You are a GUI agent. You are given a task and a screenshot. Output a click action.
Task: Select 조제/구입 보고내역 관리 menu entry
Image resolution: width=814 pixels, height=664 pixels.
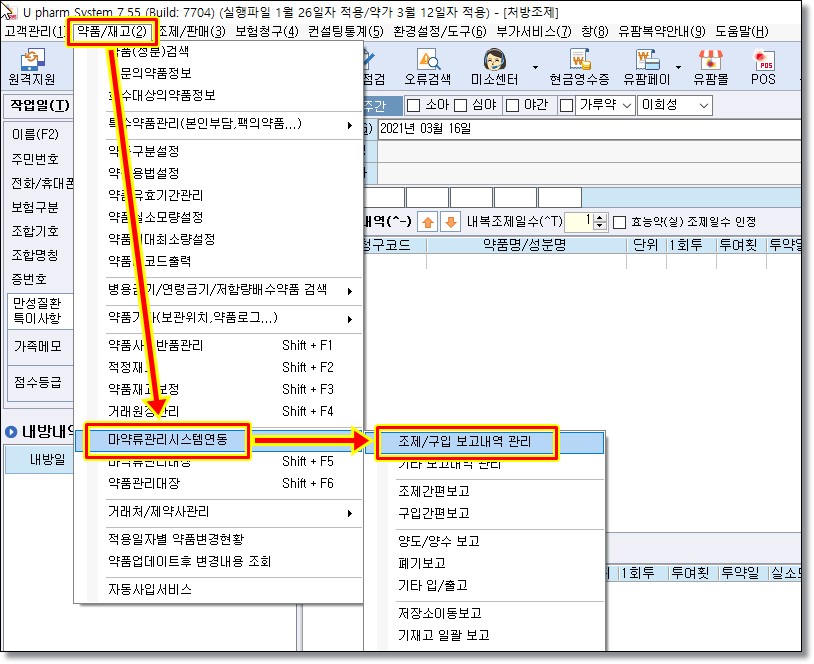tap(465, 441)
